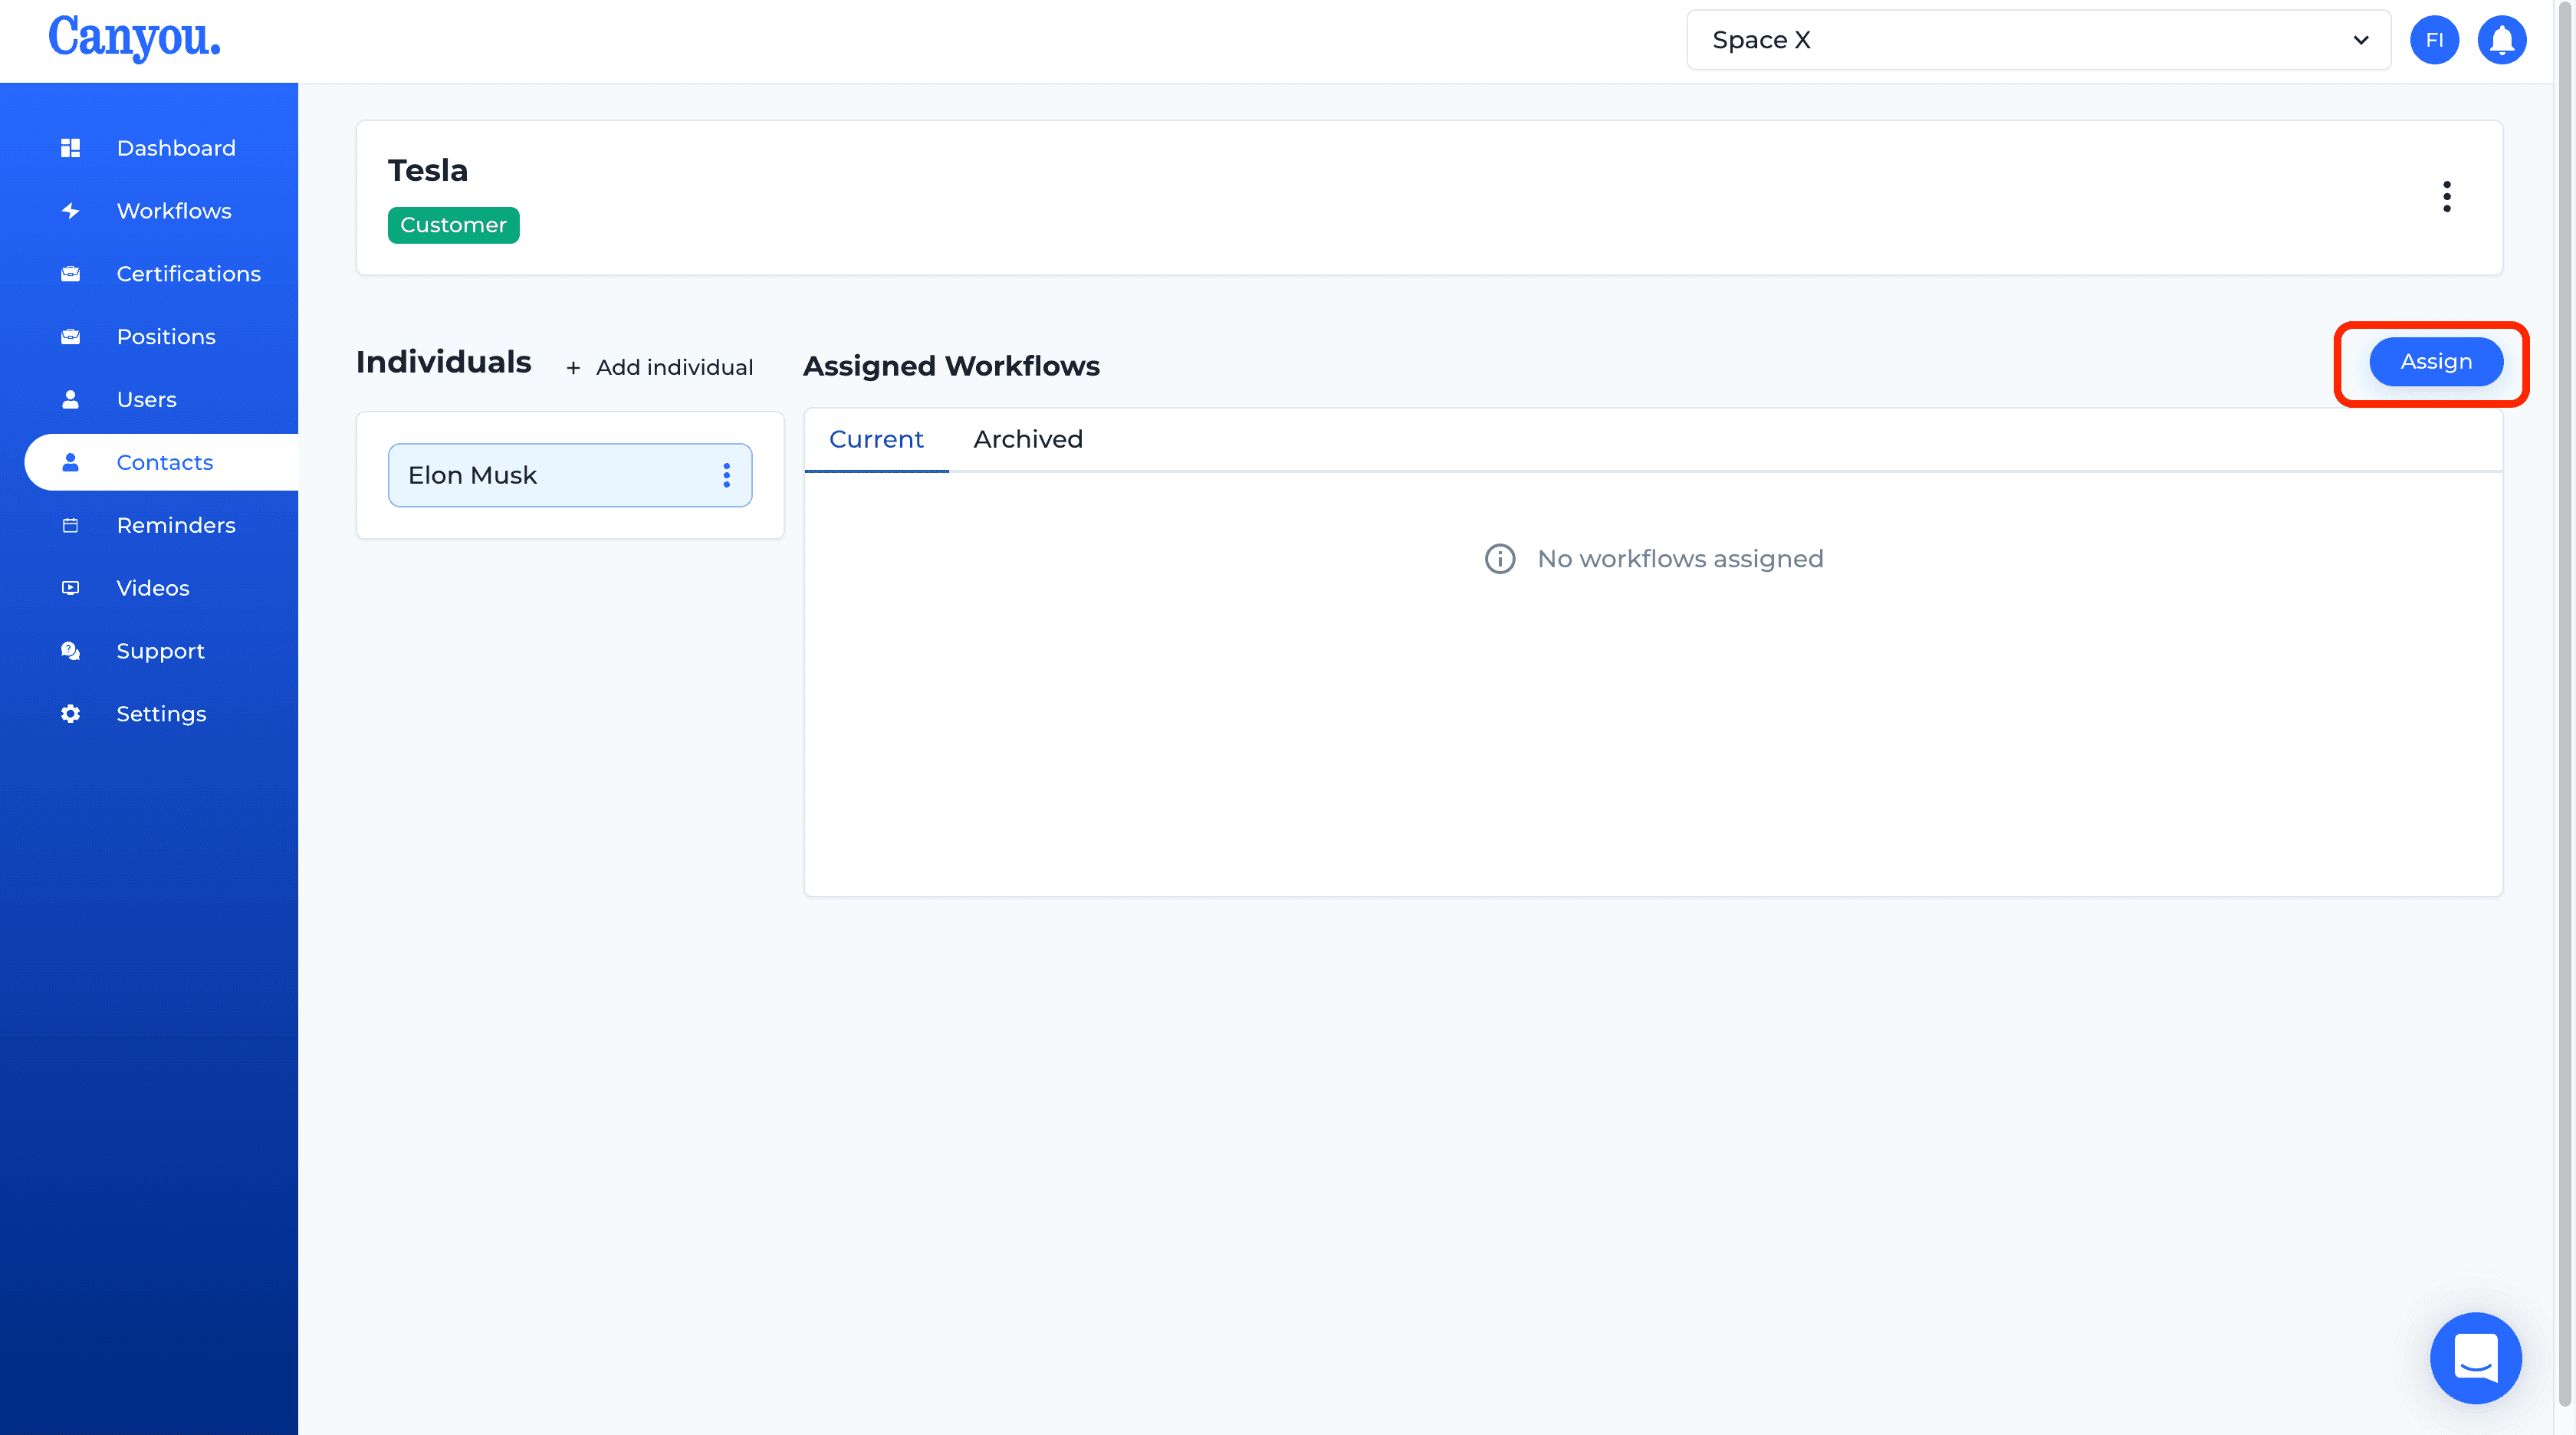Viewport: 2576px width, 1435px height.
Task: Click the Reminders icon in sidebar
Action: pos(71,525)
